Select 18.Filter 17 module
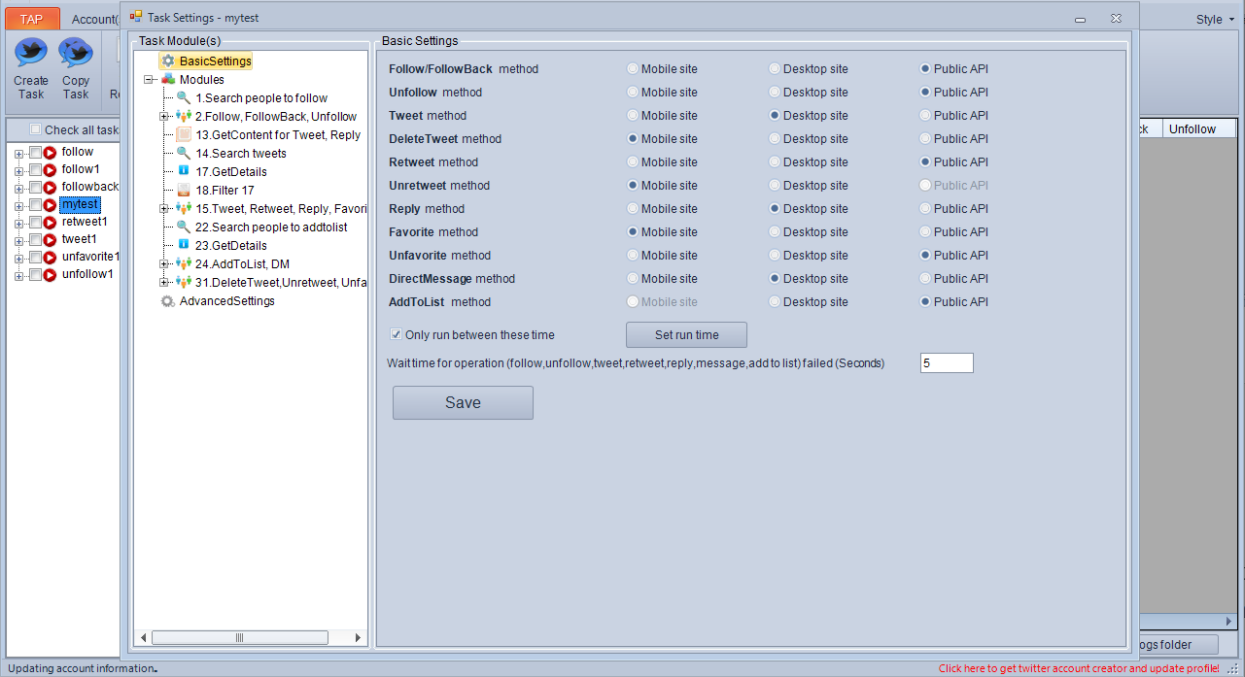 coord(225,190)
